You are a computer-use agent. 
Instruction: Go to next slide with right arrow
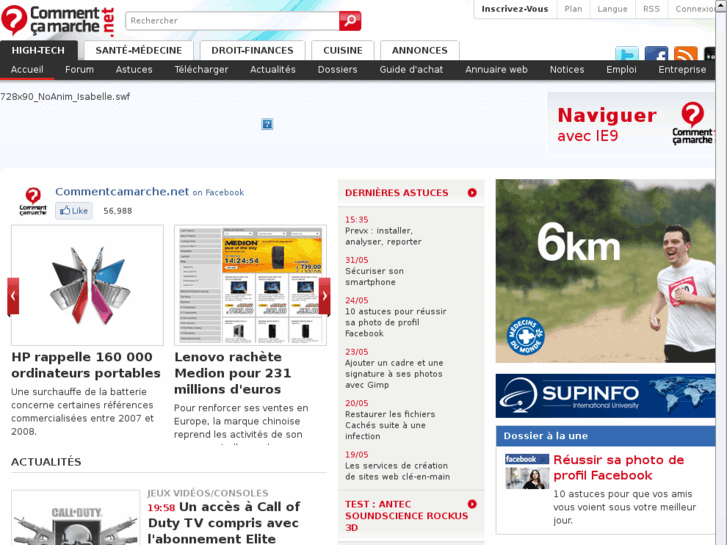[x=325, y=296]
